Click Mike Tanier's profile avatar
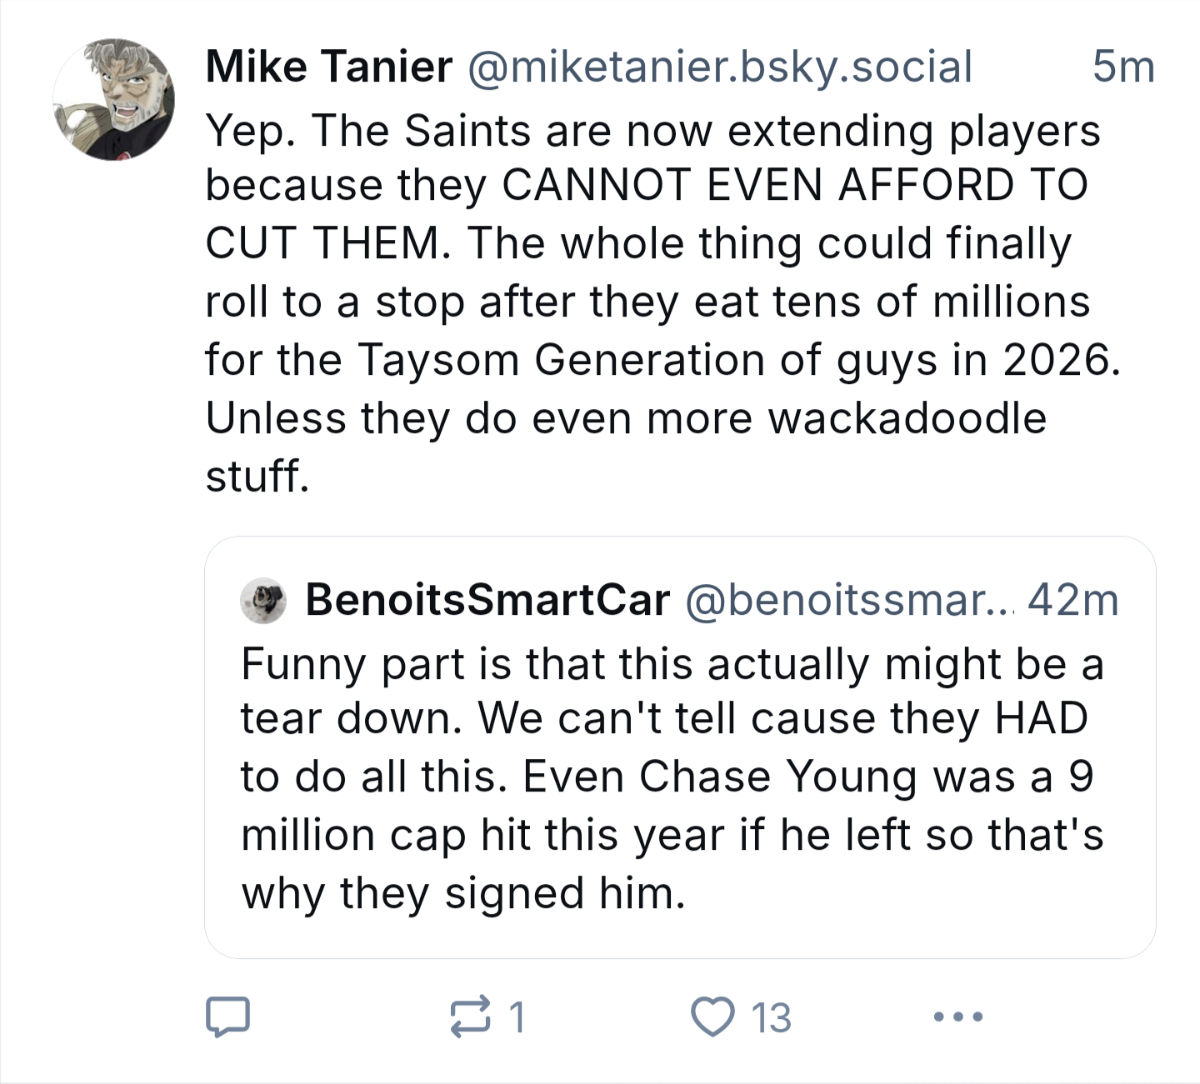This screenshot has width=1200, height=1084. point(113,99)
